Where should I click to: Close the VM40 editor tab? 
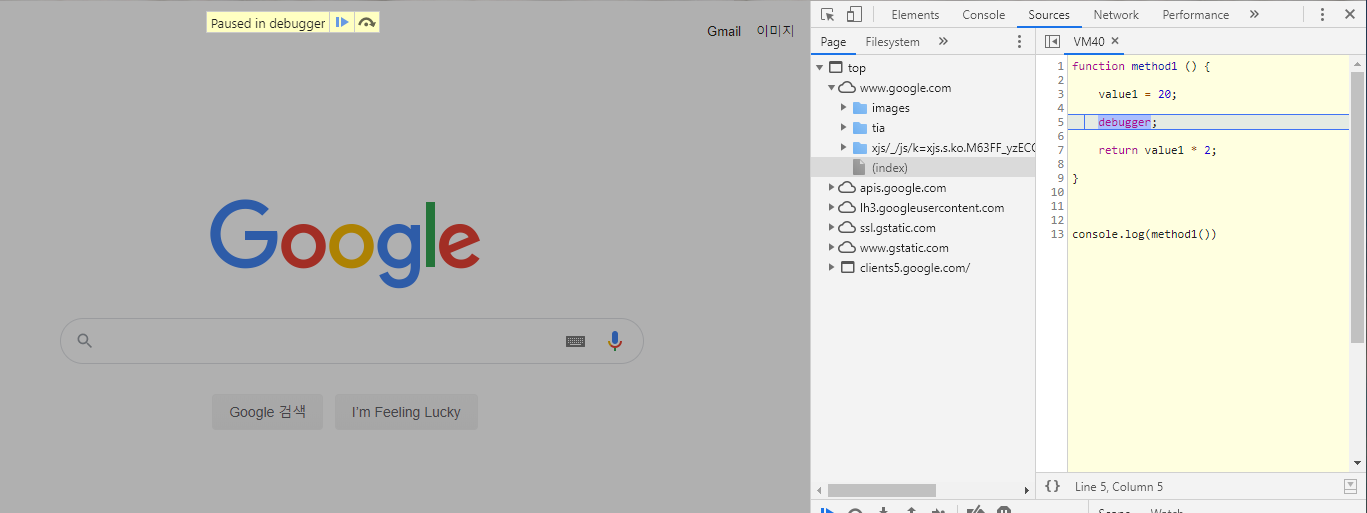tap(1116, 42)
